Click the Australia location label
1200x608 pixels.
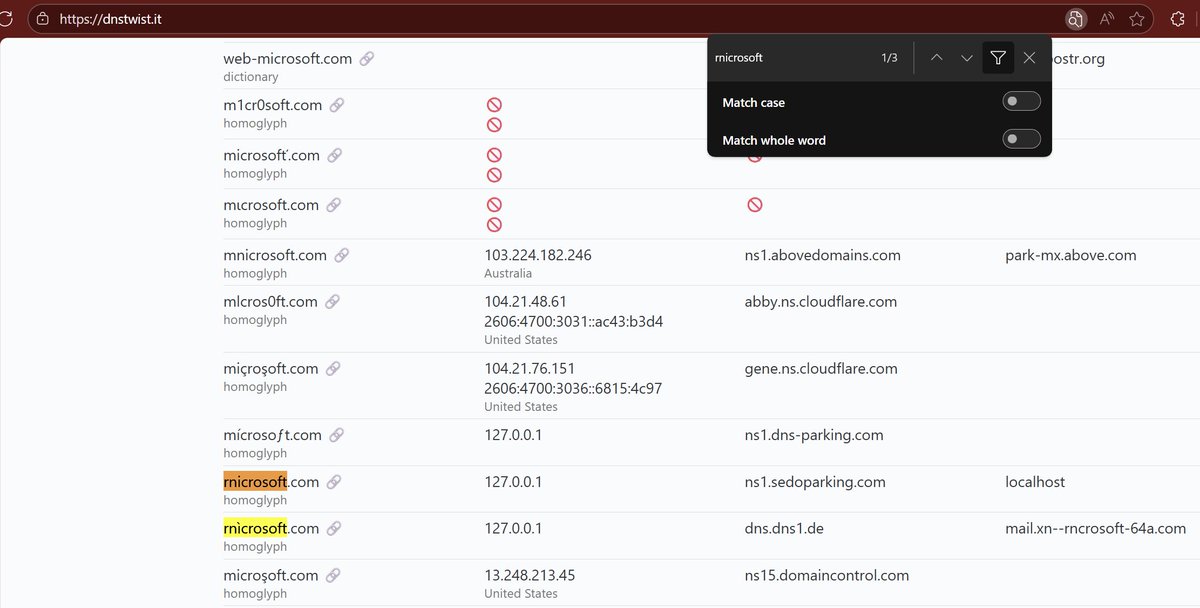[x=508, y=273]
